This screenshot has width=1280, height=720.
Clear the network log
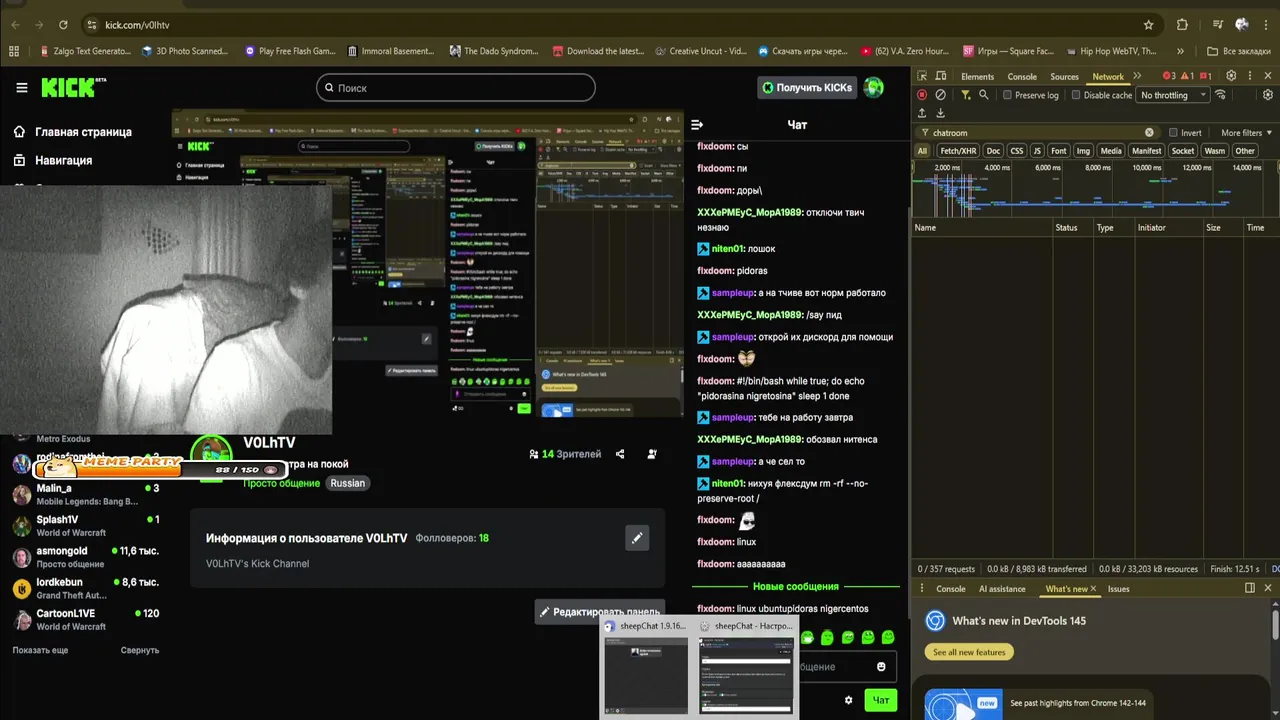click(941, 95)
